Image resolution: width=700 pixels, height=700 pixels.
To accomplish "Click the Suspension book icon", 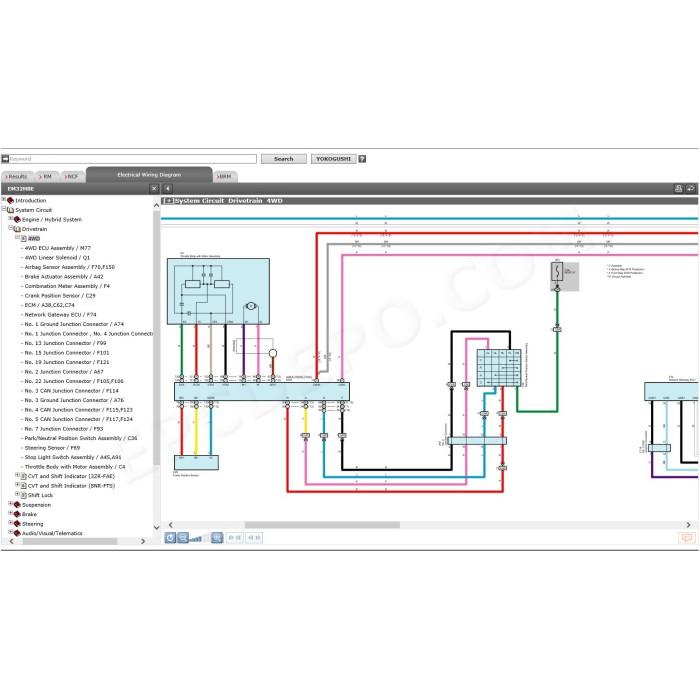I will [x=17, y=505].
